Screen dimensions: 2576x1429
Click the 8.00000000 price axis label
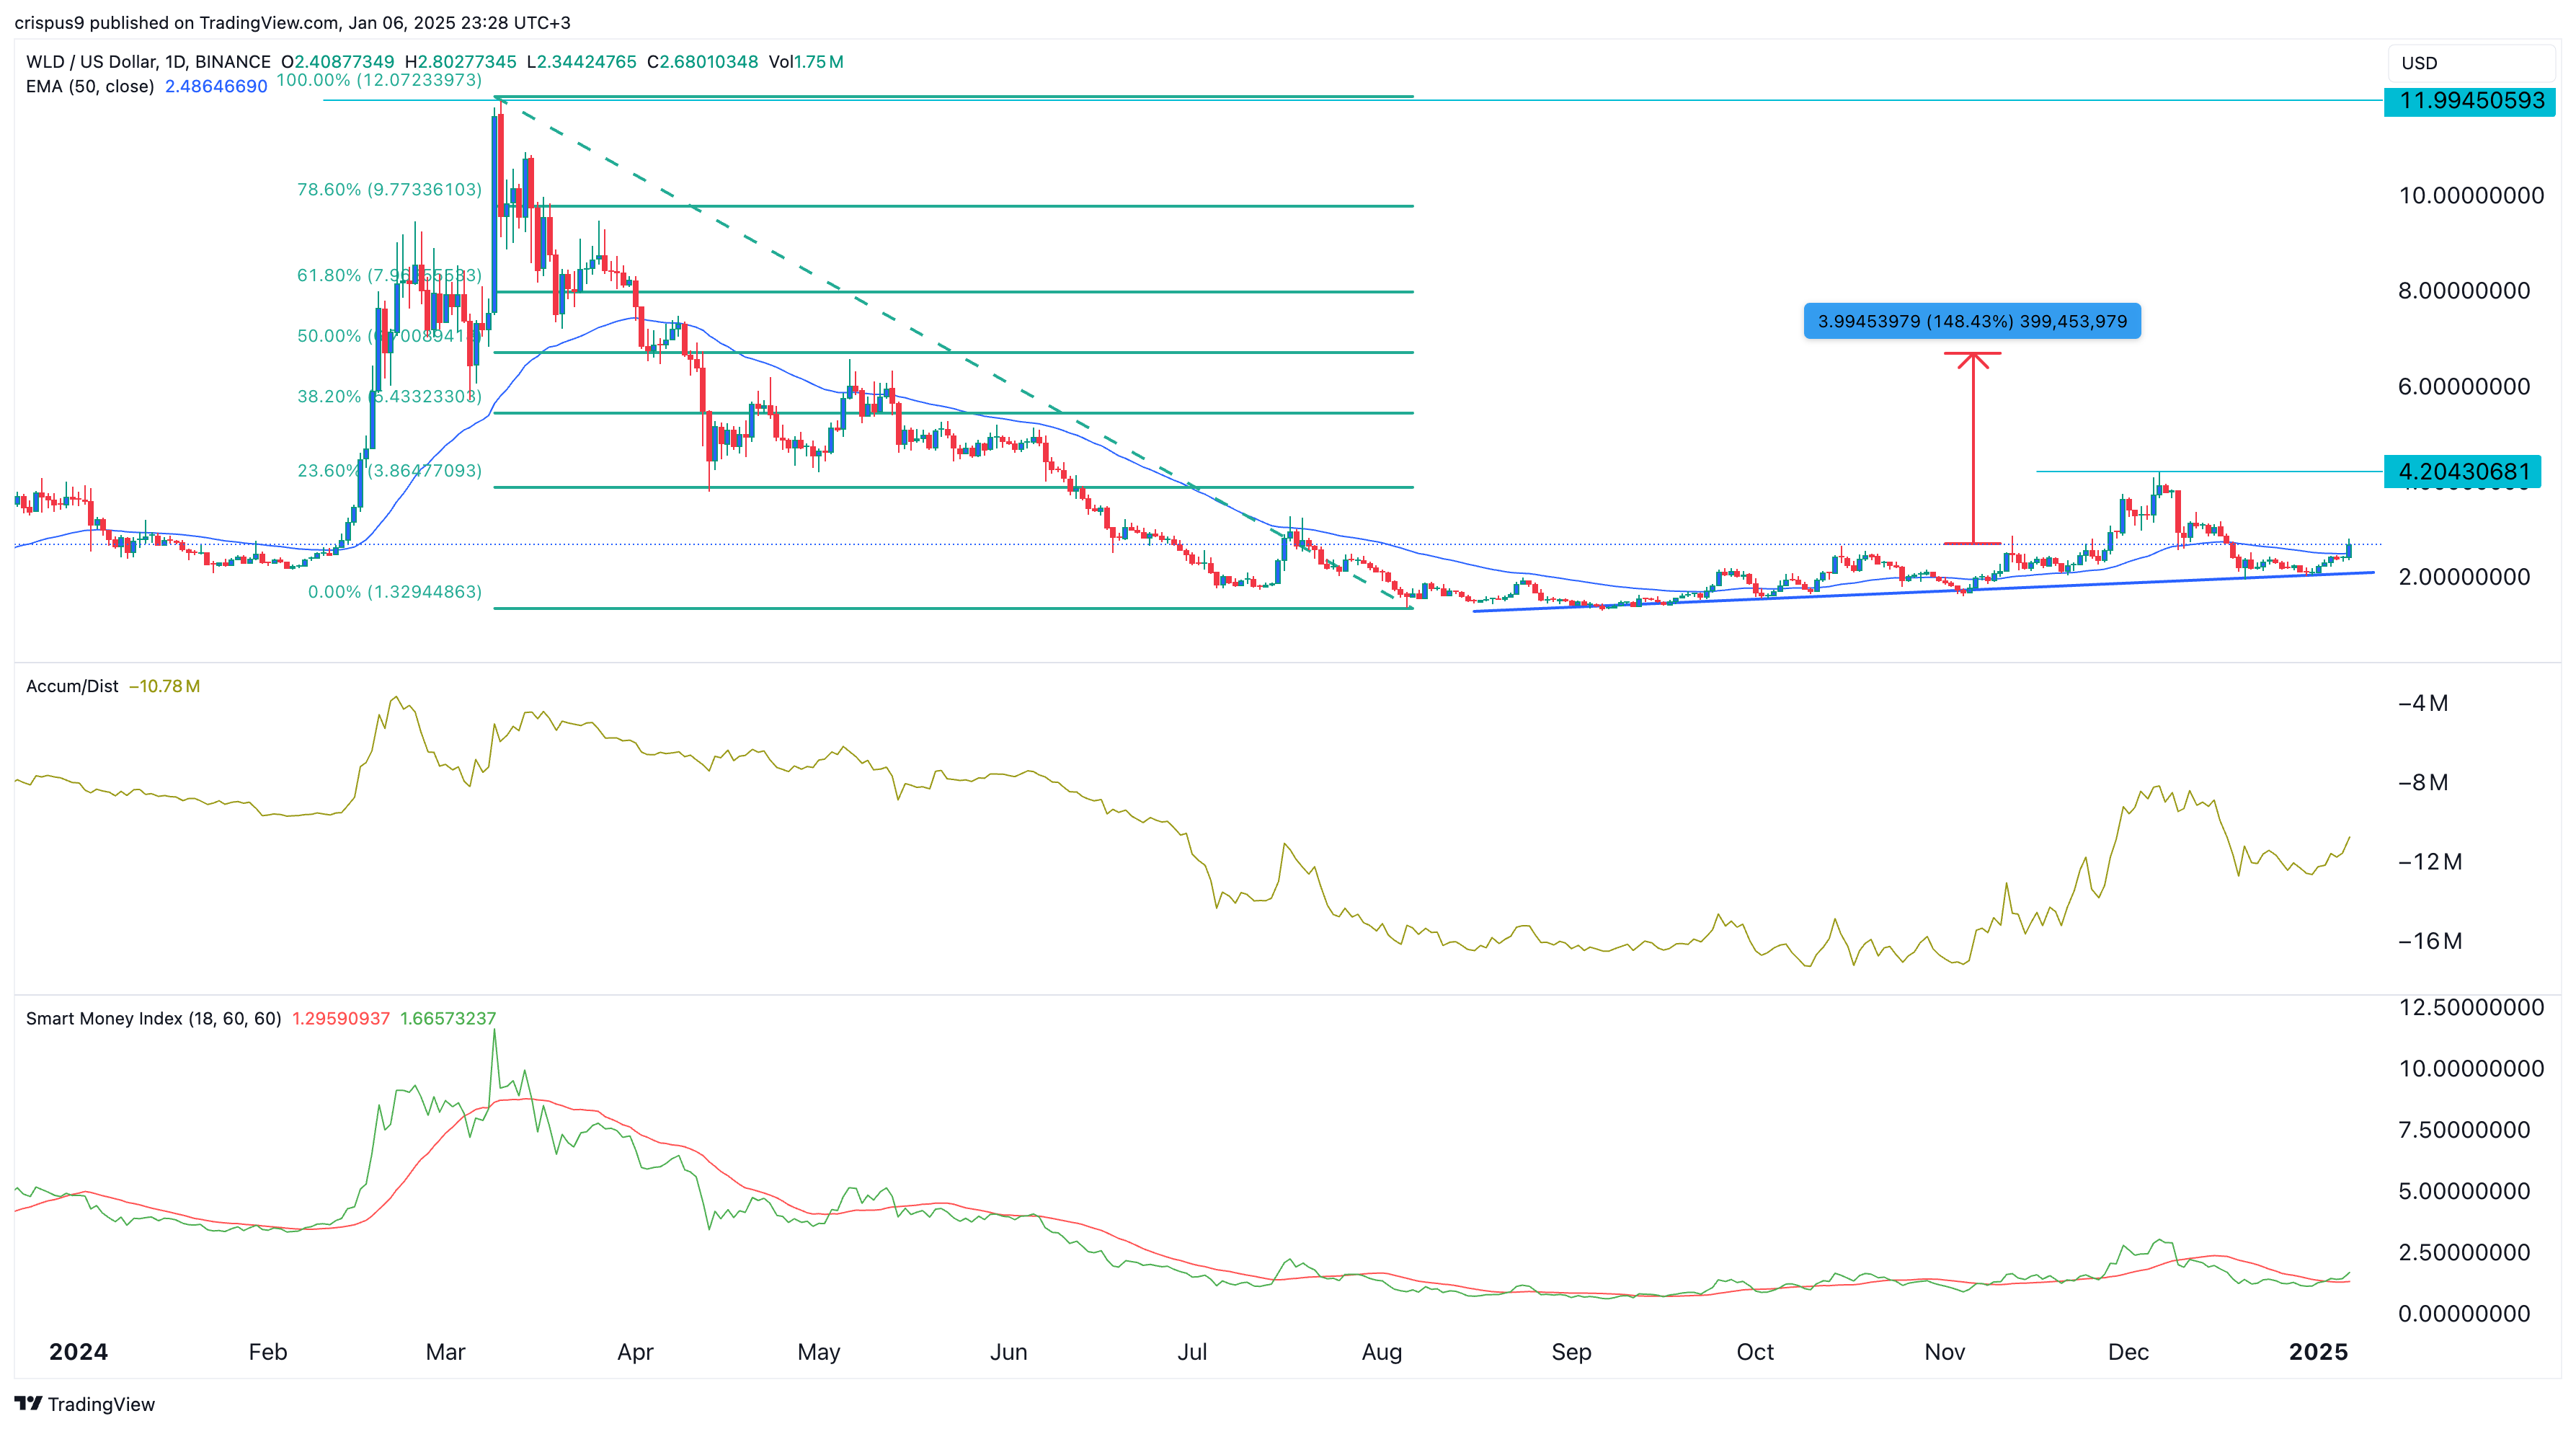click(x=2464, y=291)
